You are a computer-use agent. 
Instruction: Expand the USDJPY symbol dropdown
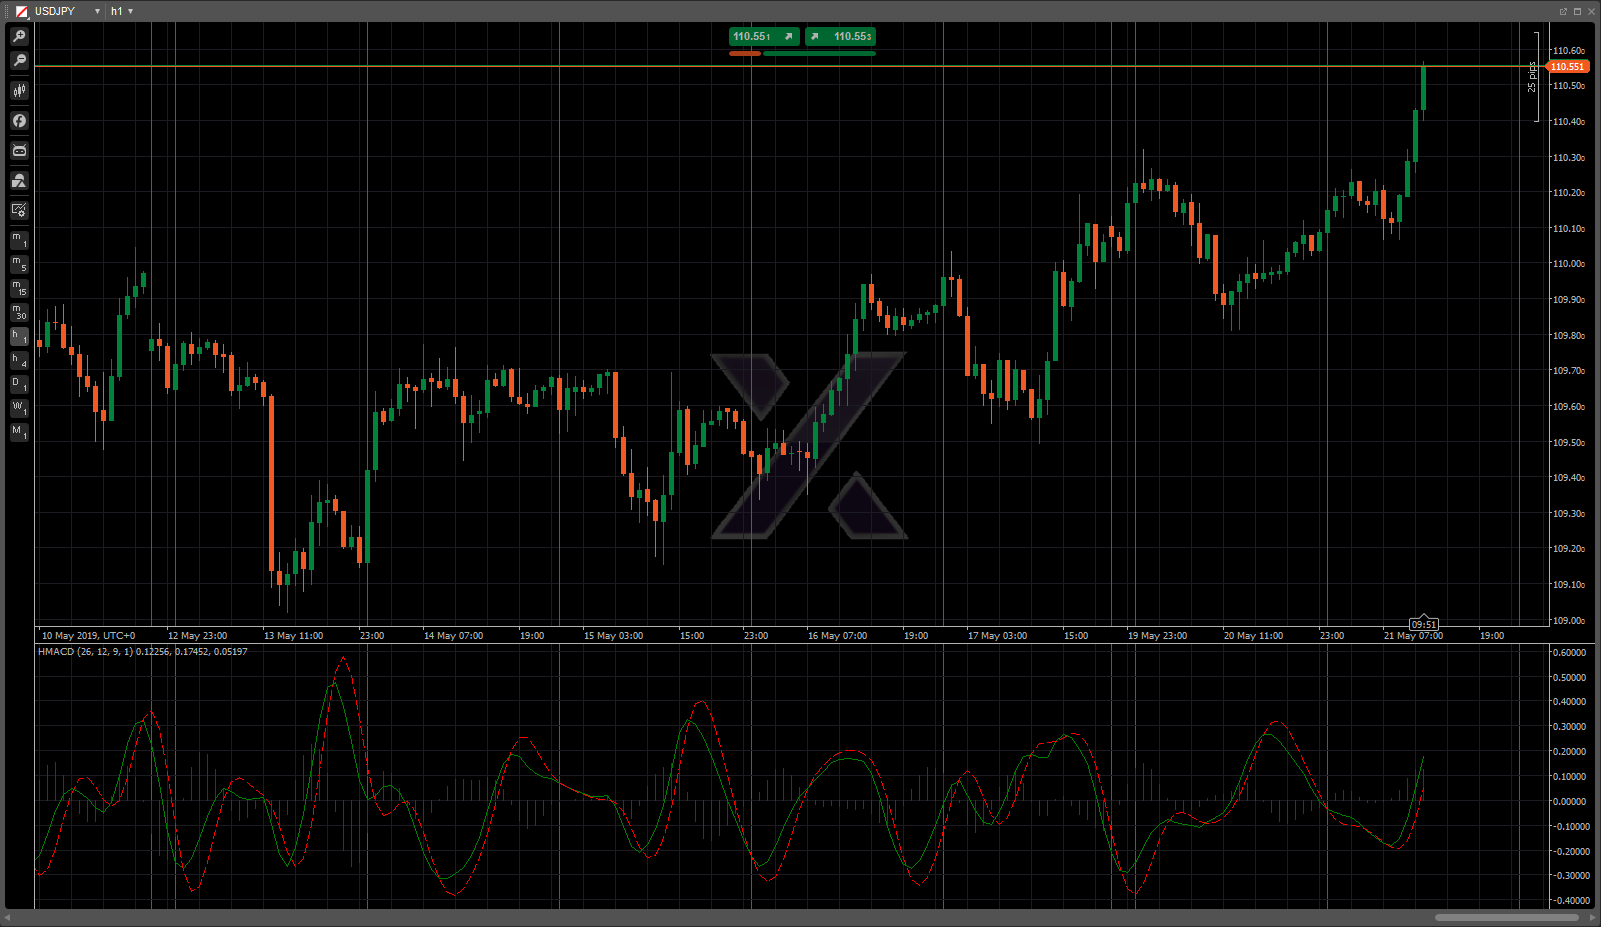97,11
